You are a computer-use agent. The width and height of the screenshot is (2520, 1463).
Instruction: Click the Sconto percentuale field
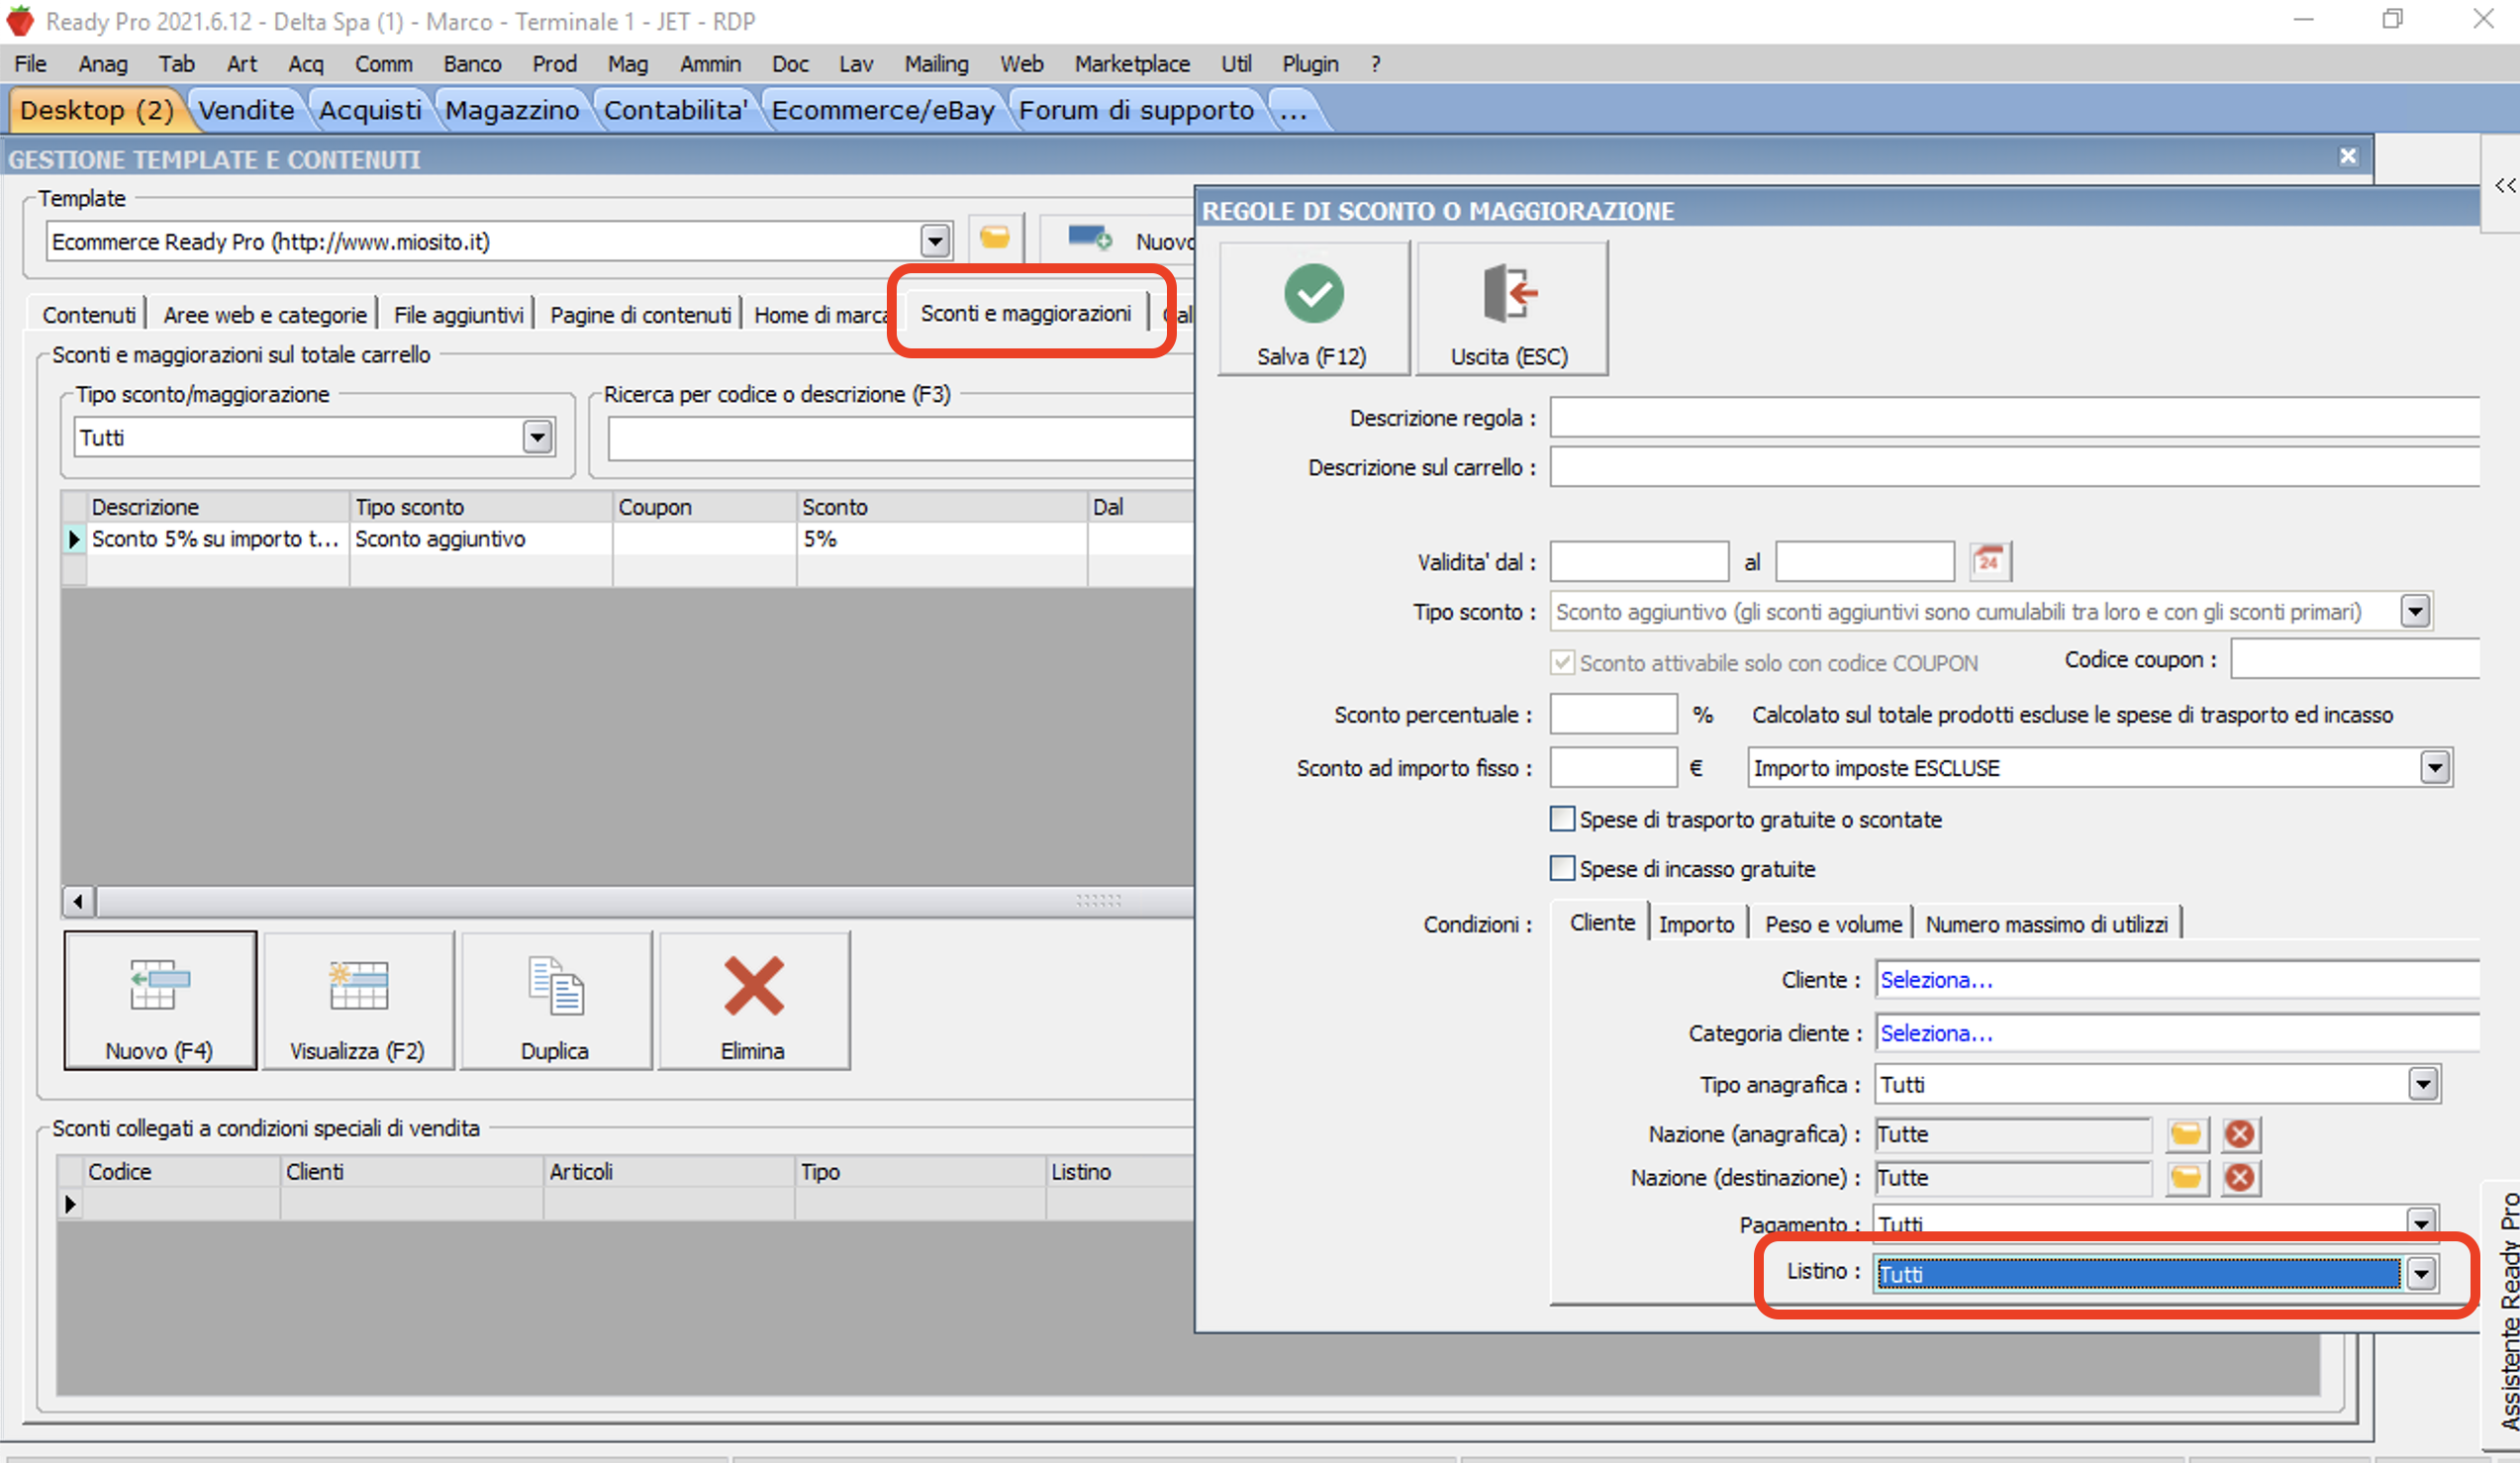1613,714
